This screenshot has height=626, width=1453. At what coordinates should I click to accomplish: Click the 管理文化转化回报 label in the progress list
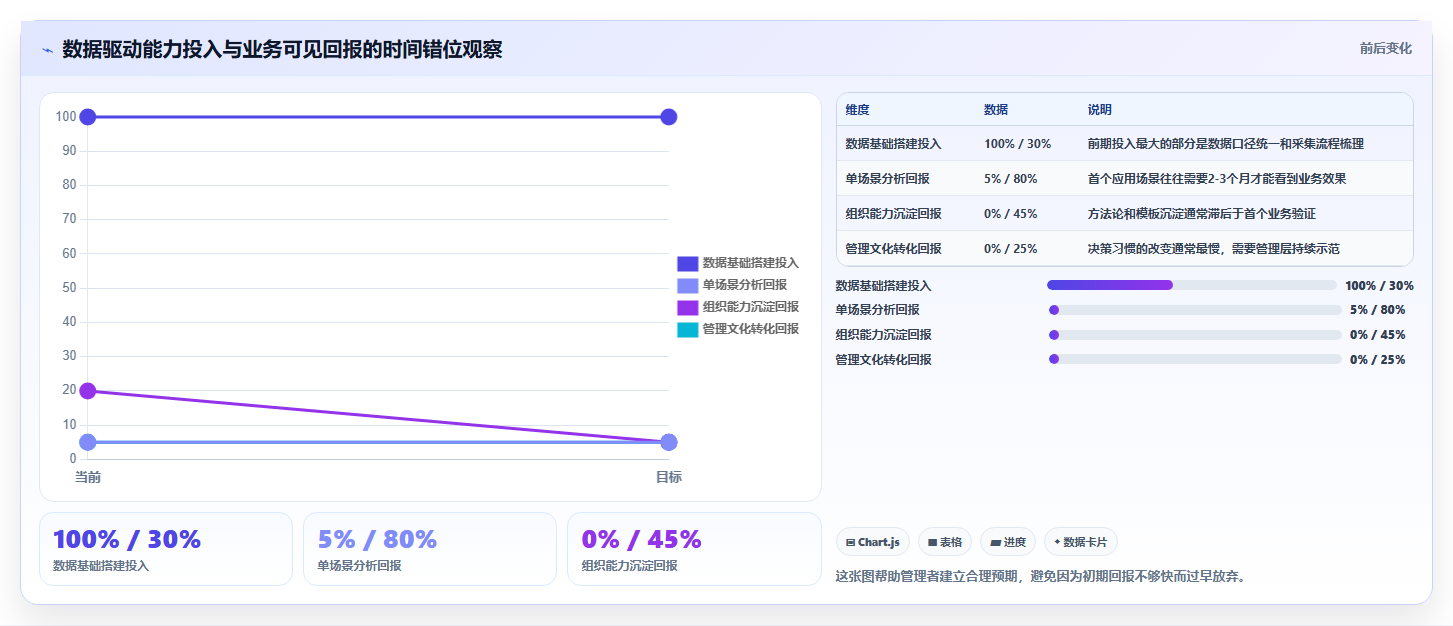[x=883, y=360]
